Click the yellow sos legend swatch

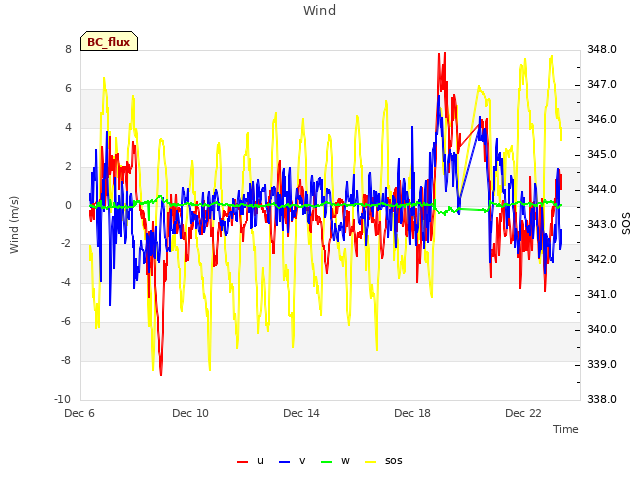coord(370,462)
